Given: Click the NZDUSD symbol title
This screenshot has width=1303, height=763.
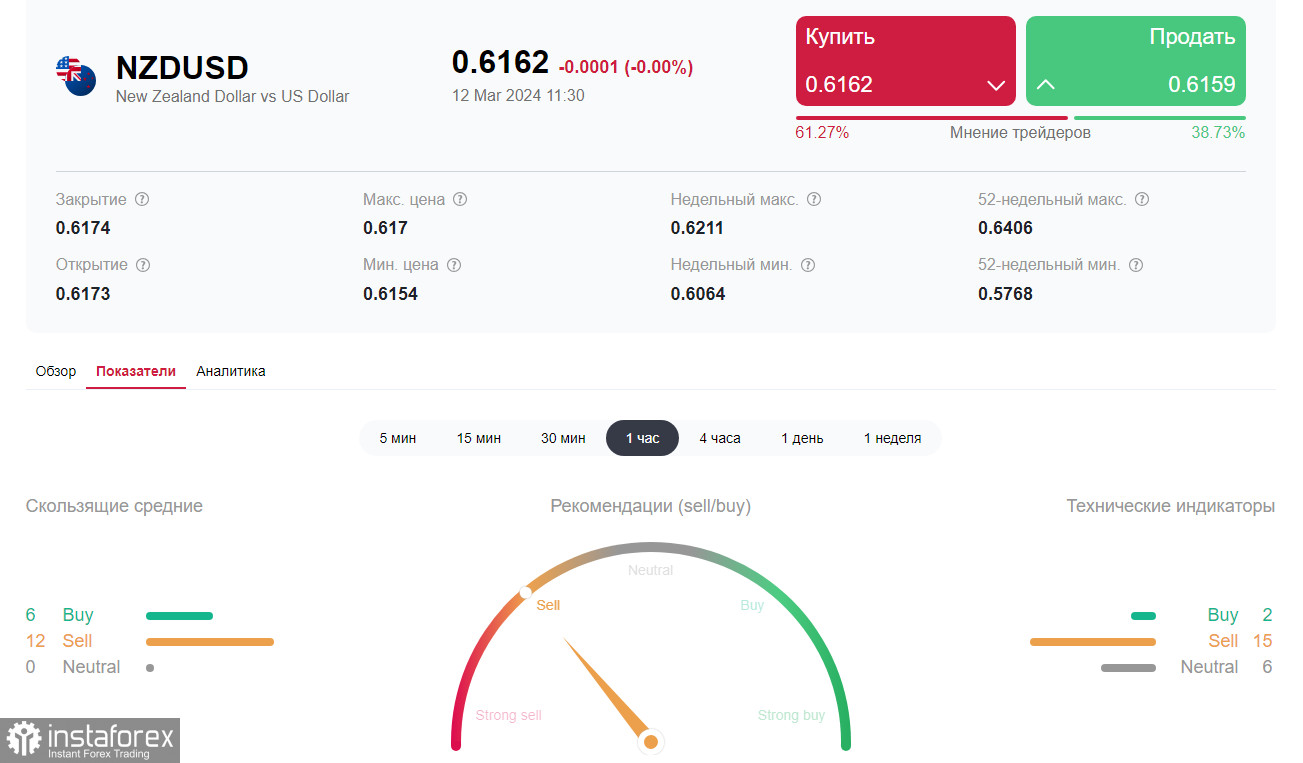Looking at the screenshot, I should pyautogui.click(x=182, y=67).
